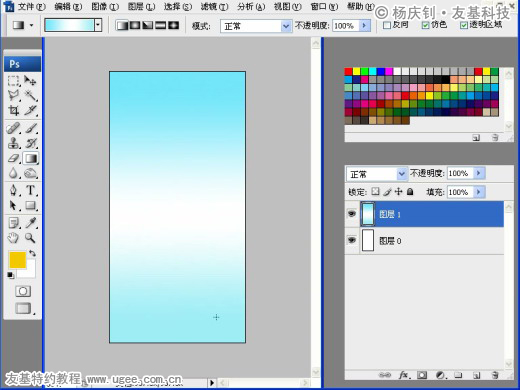Choose linear gradient style
This screenshot has height=390, width=520.
pyautogui.click(x=122, y=25)
